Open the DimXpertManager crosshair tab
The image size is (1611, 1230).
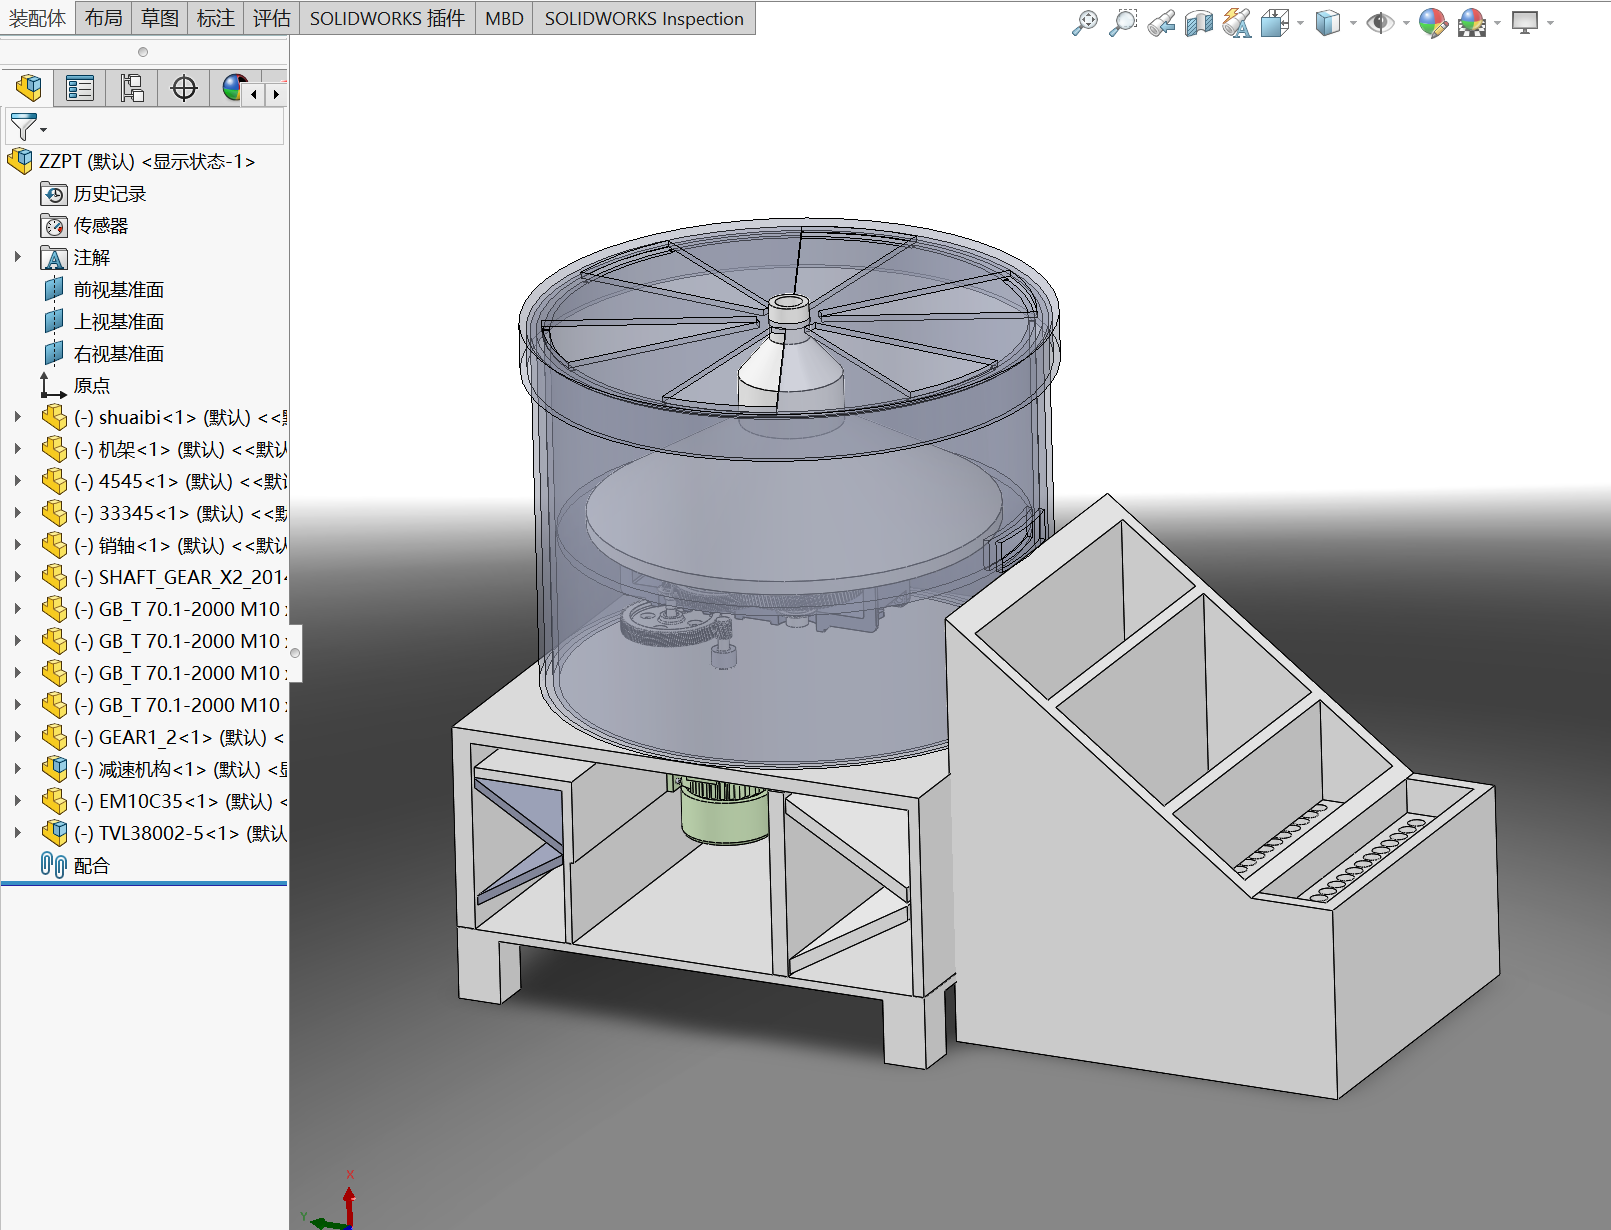(x=184, y=88)
